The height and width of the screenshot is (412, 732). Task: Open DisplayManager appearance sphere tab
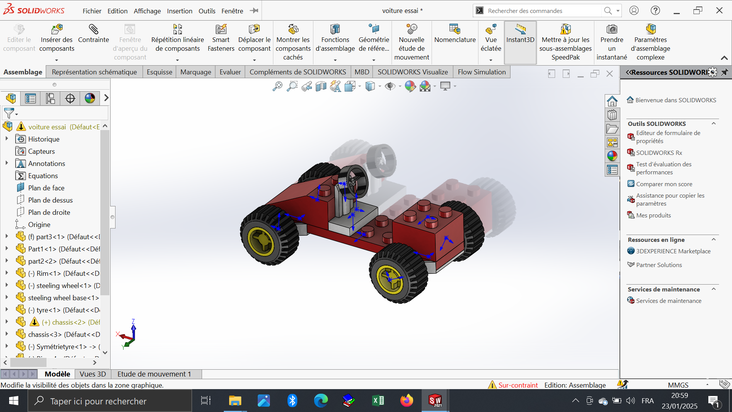(x=90, y=98)
